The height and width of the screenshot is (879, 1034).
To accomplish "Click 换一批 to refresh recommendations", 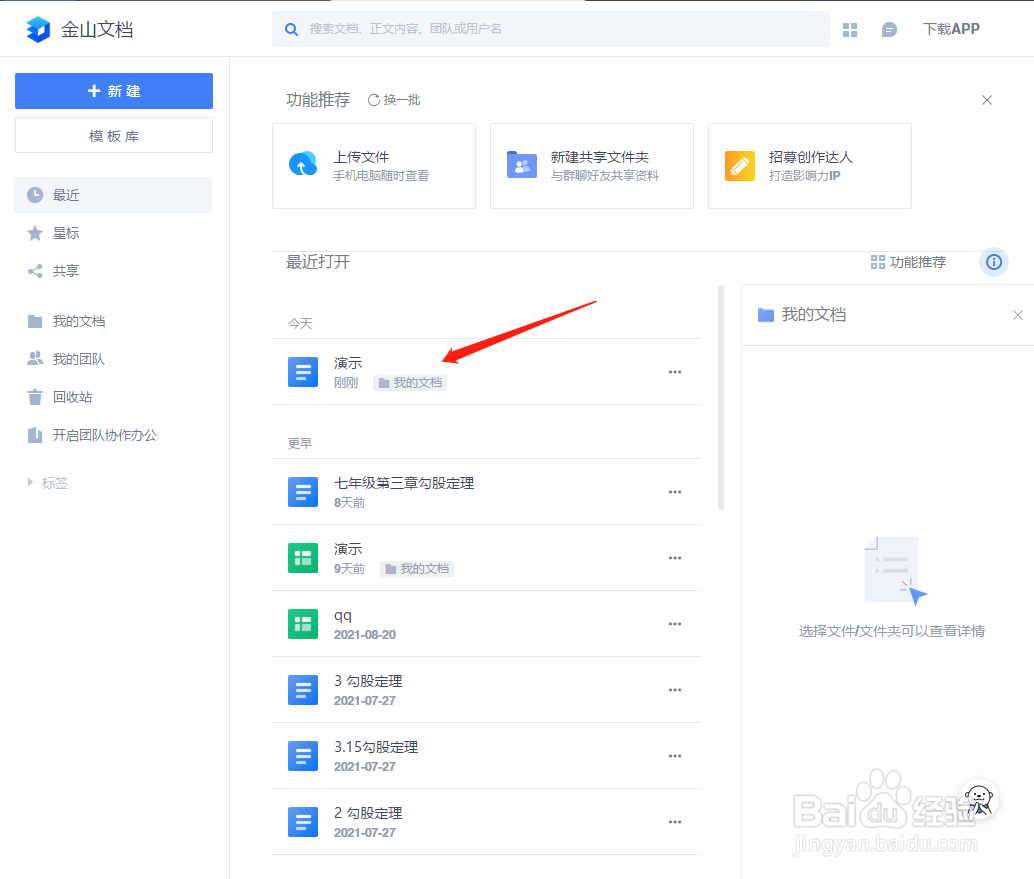I will click(394, 100).
